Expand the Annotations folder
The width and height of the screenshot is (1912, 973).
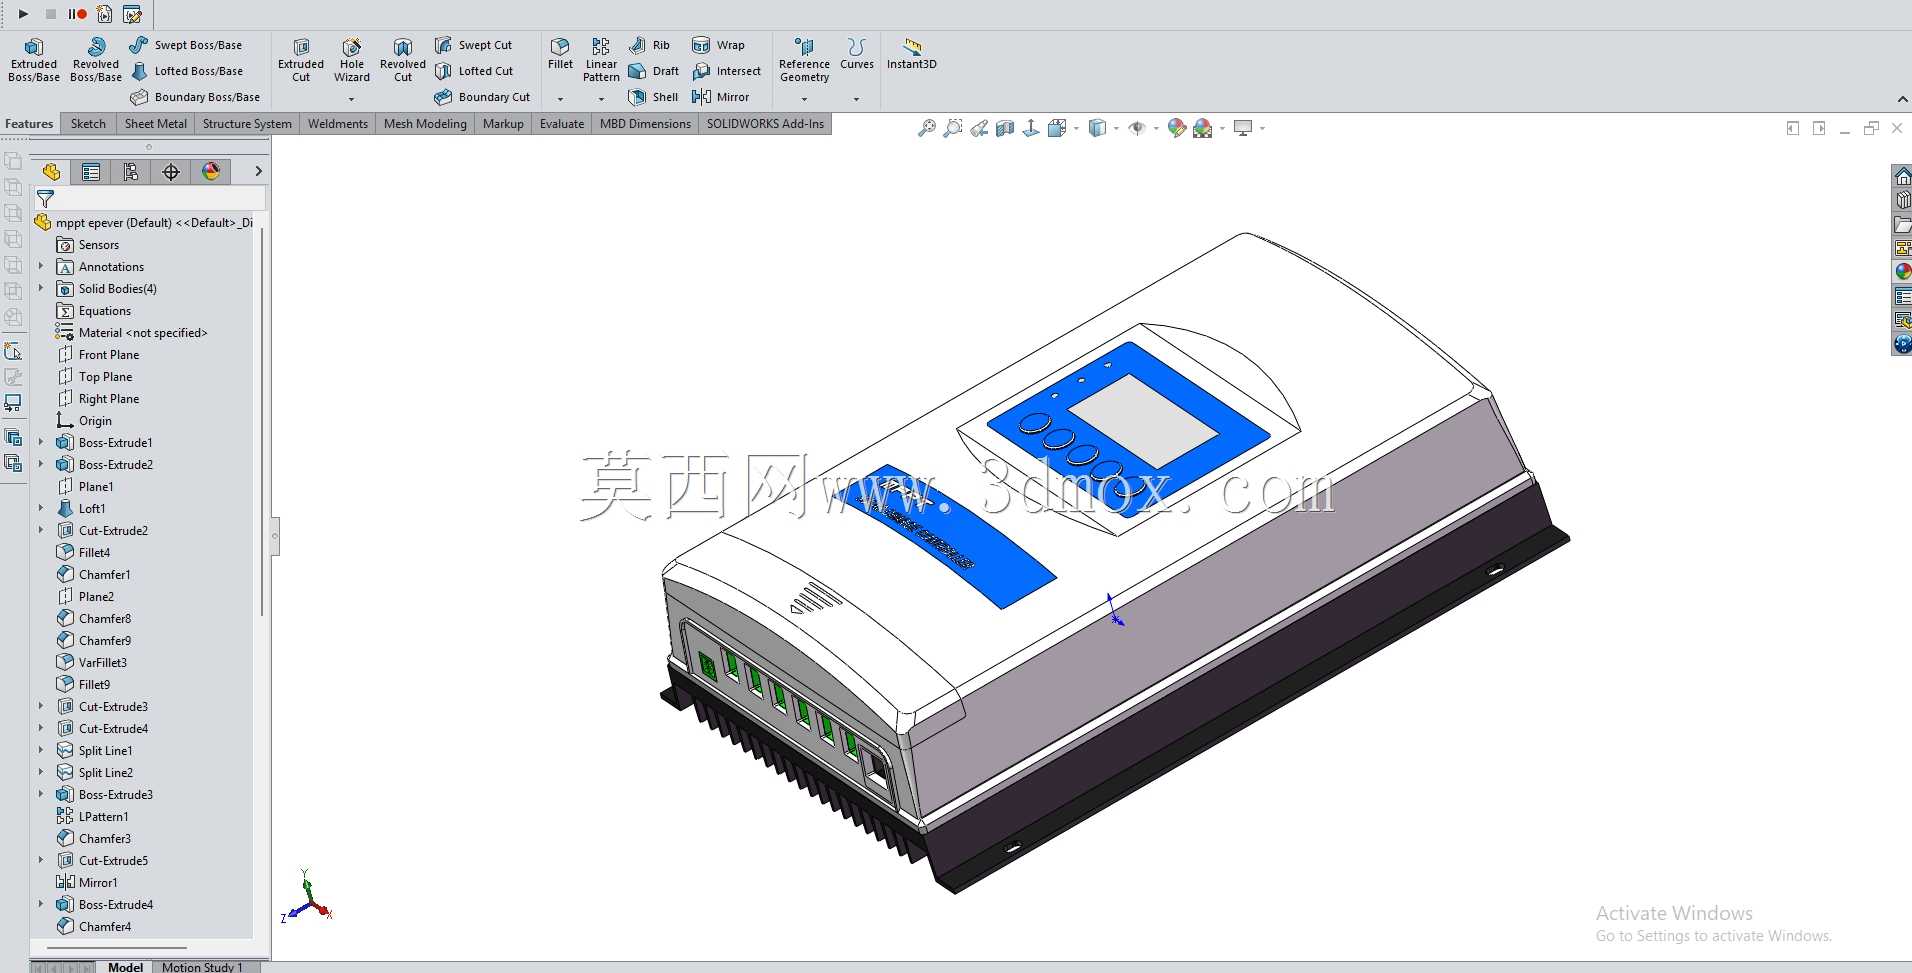(x=41, y=267)
